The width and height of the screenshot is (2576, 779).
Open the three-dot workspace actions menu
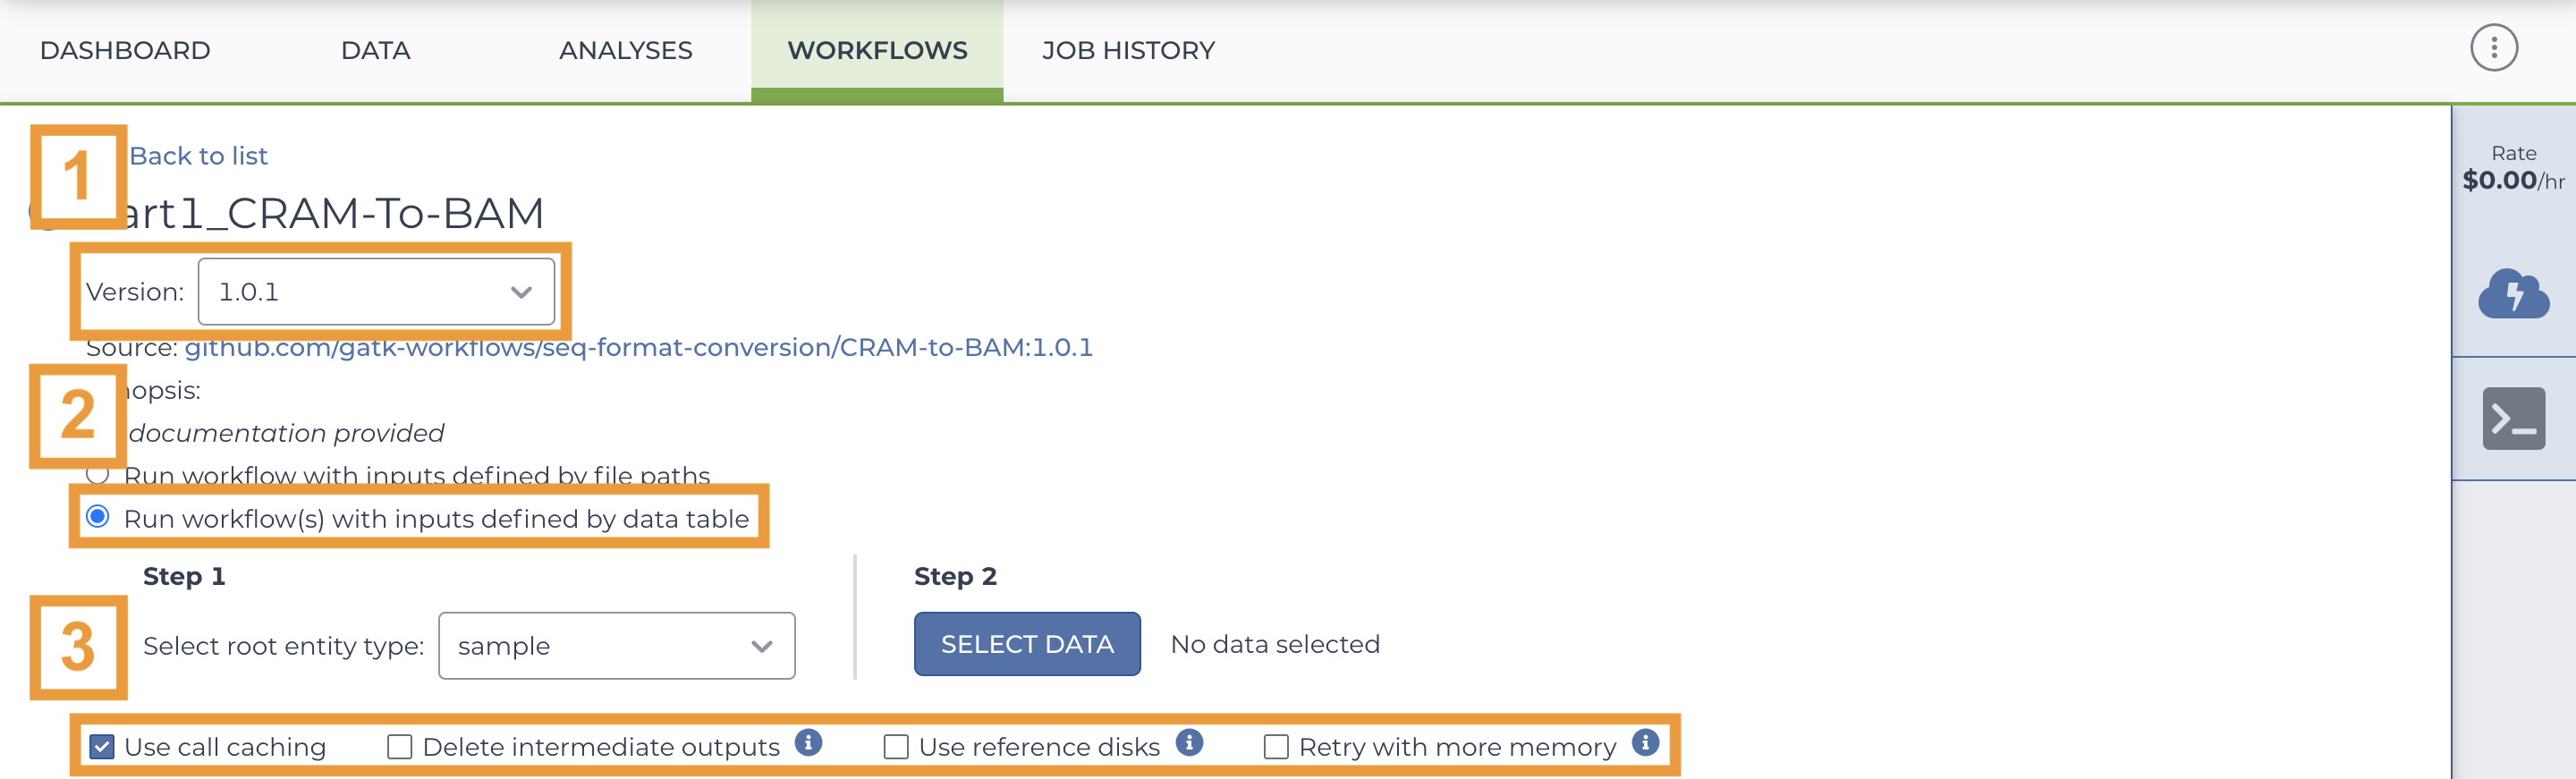pyautogui.click(x=2494, y=48)
